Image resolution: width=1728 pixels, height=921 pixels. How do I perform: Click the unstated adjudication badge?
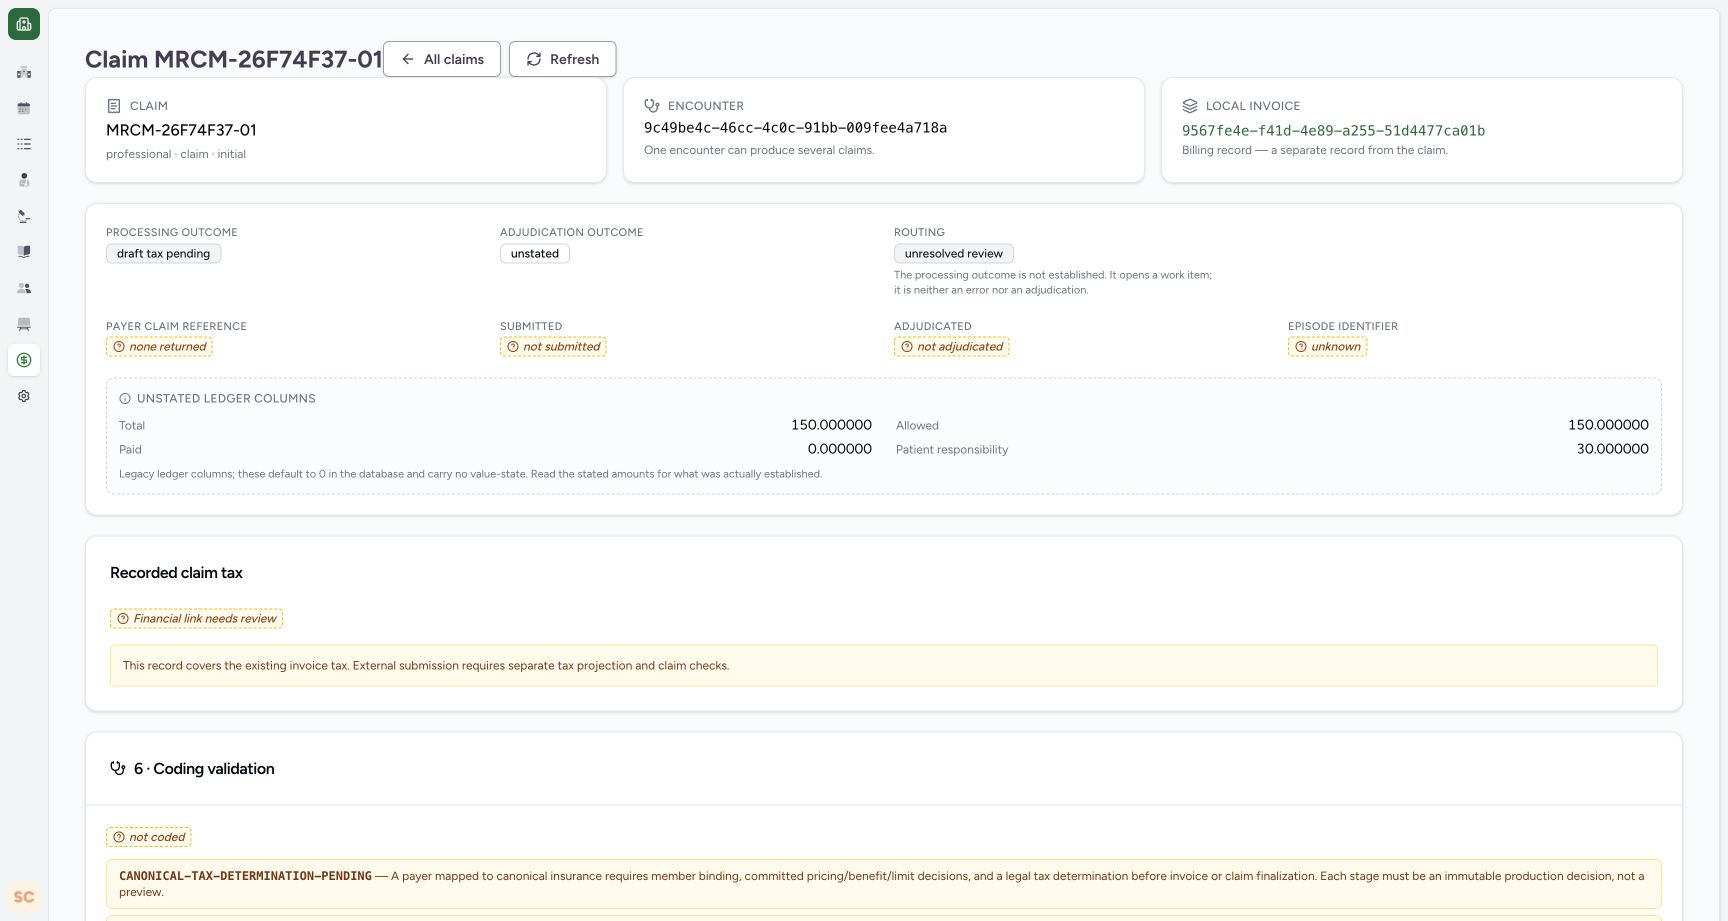click(535, 254)
